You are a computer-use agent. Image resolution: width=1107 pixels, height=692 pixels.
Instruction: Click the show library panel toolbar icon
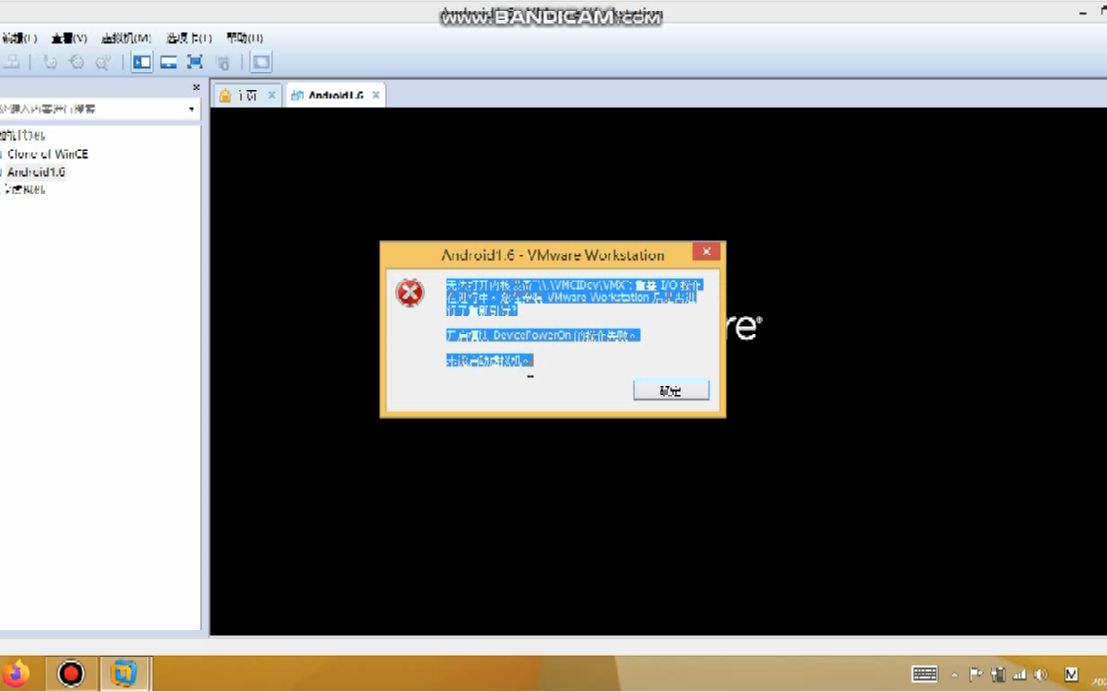pyautogui.click(x=141, y=61)
